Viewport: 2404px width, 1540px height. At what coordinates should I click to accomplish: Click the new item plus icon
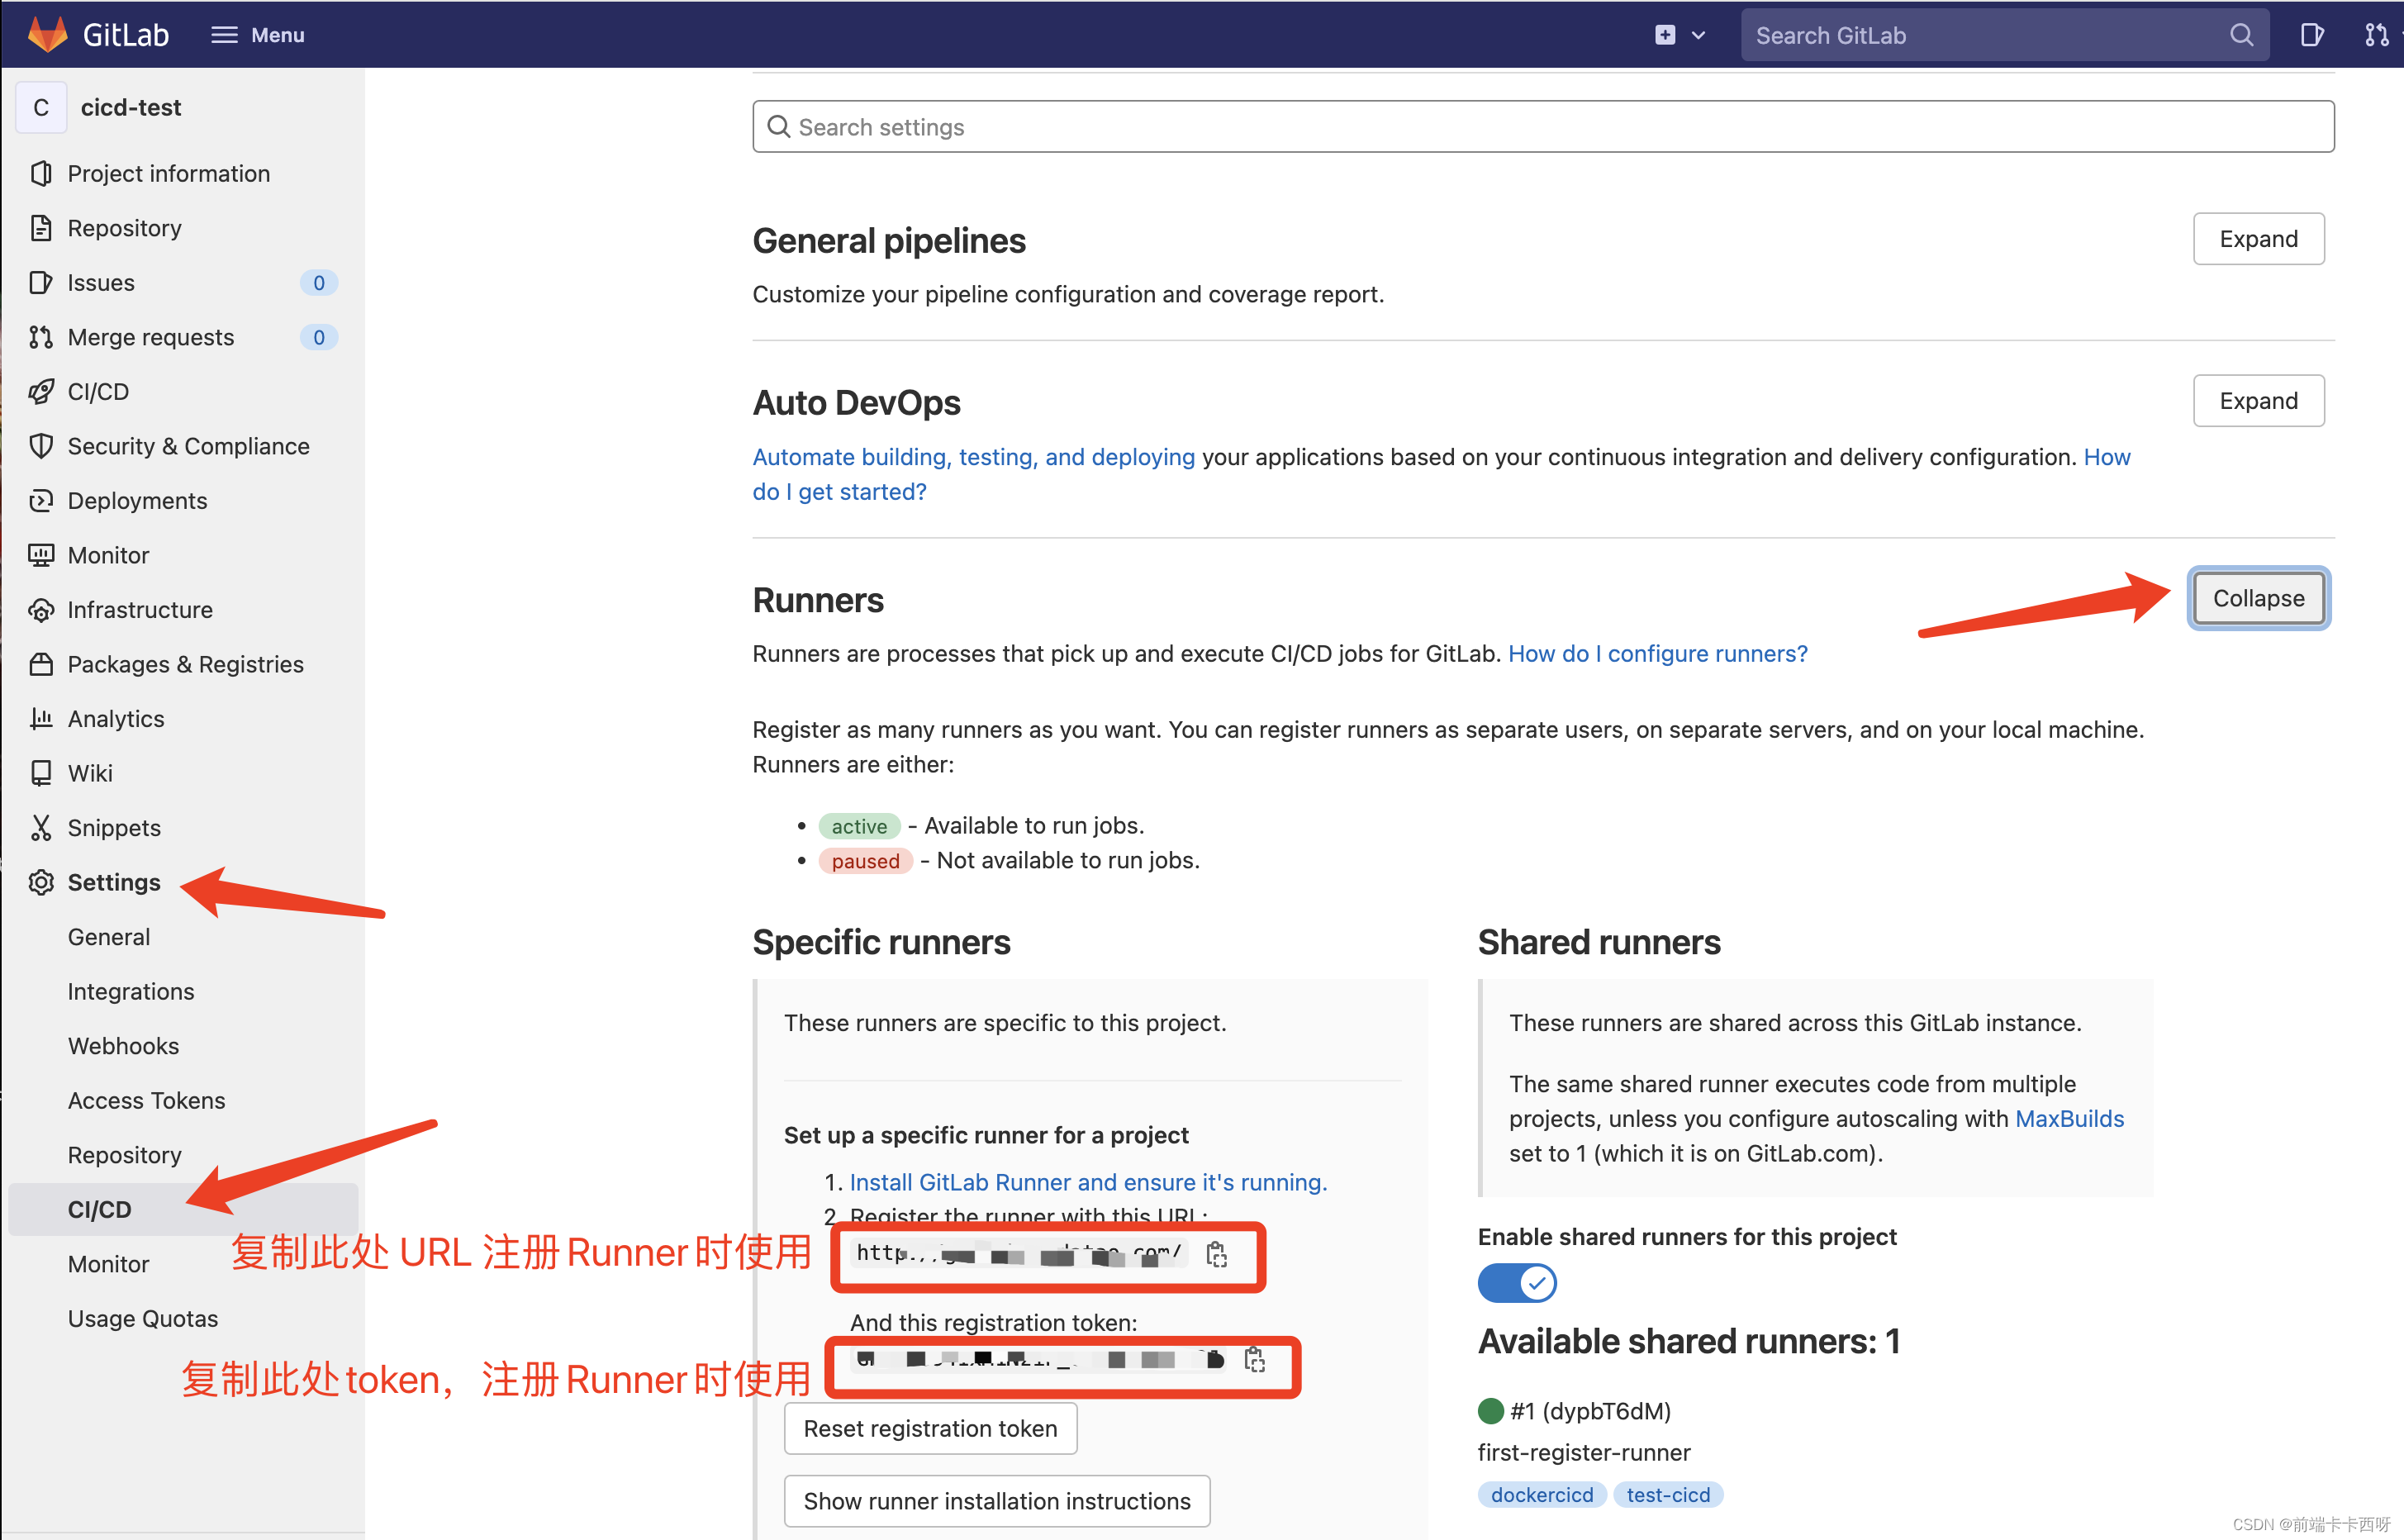coord(1665,31)
